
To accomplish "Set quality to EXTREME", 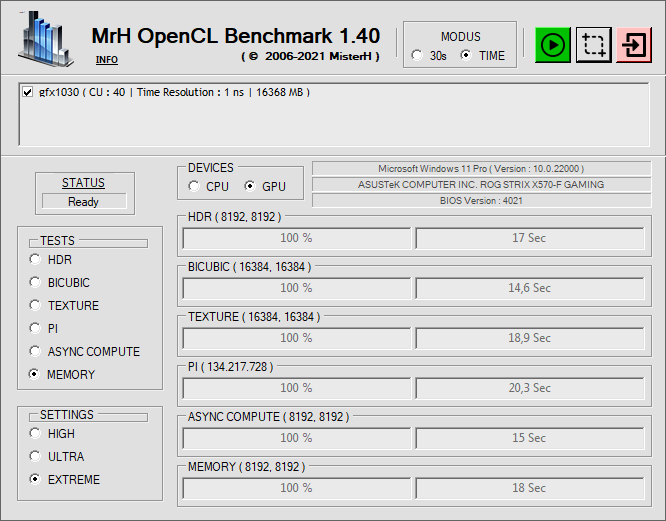I will pos(35,479).
